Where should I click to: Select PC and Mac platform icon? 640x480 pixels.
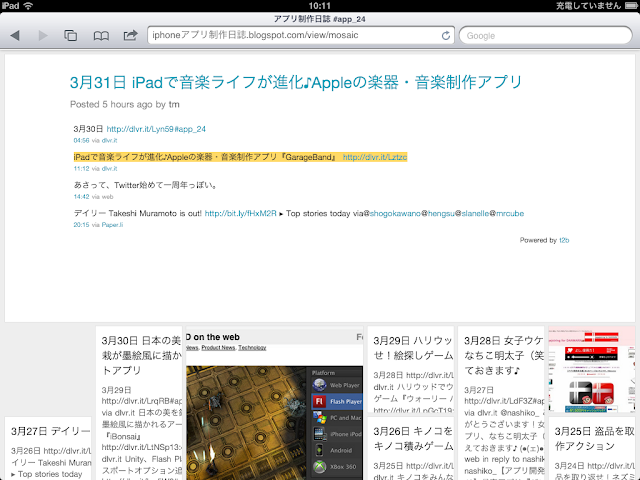click(x=320, y=418)
